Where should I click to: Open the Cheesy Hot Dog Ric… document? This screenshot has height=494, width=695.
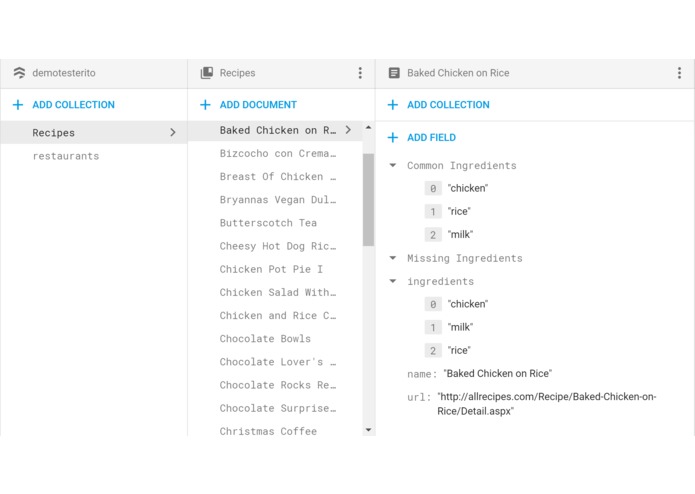278,246
